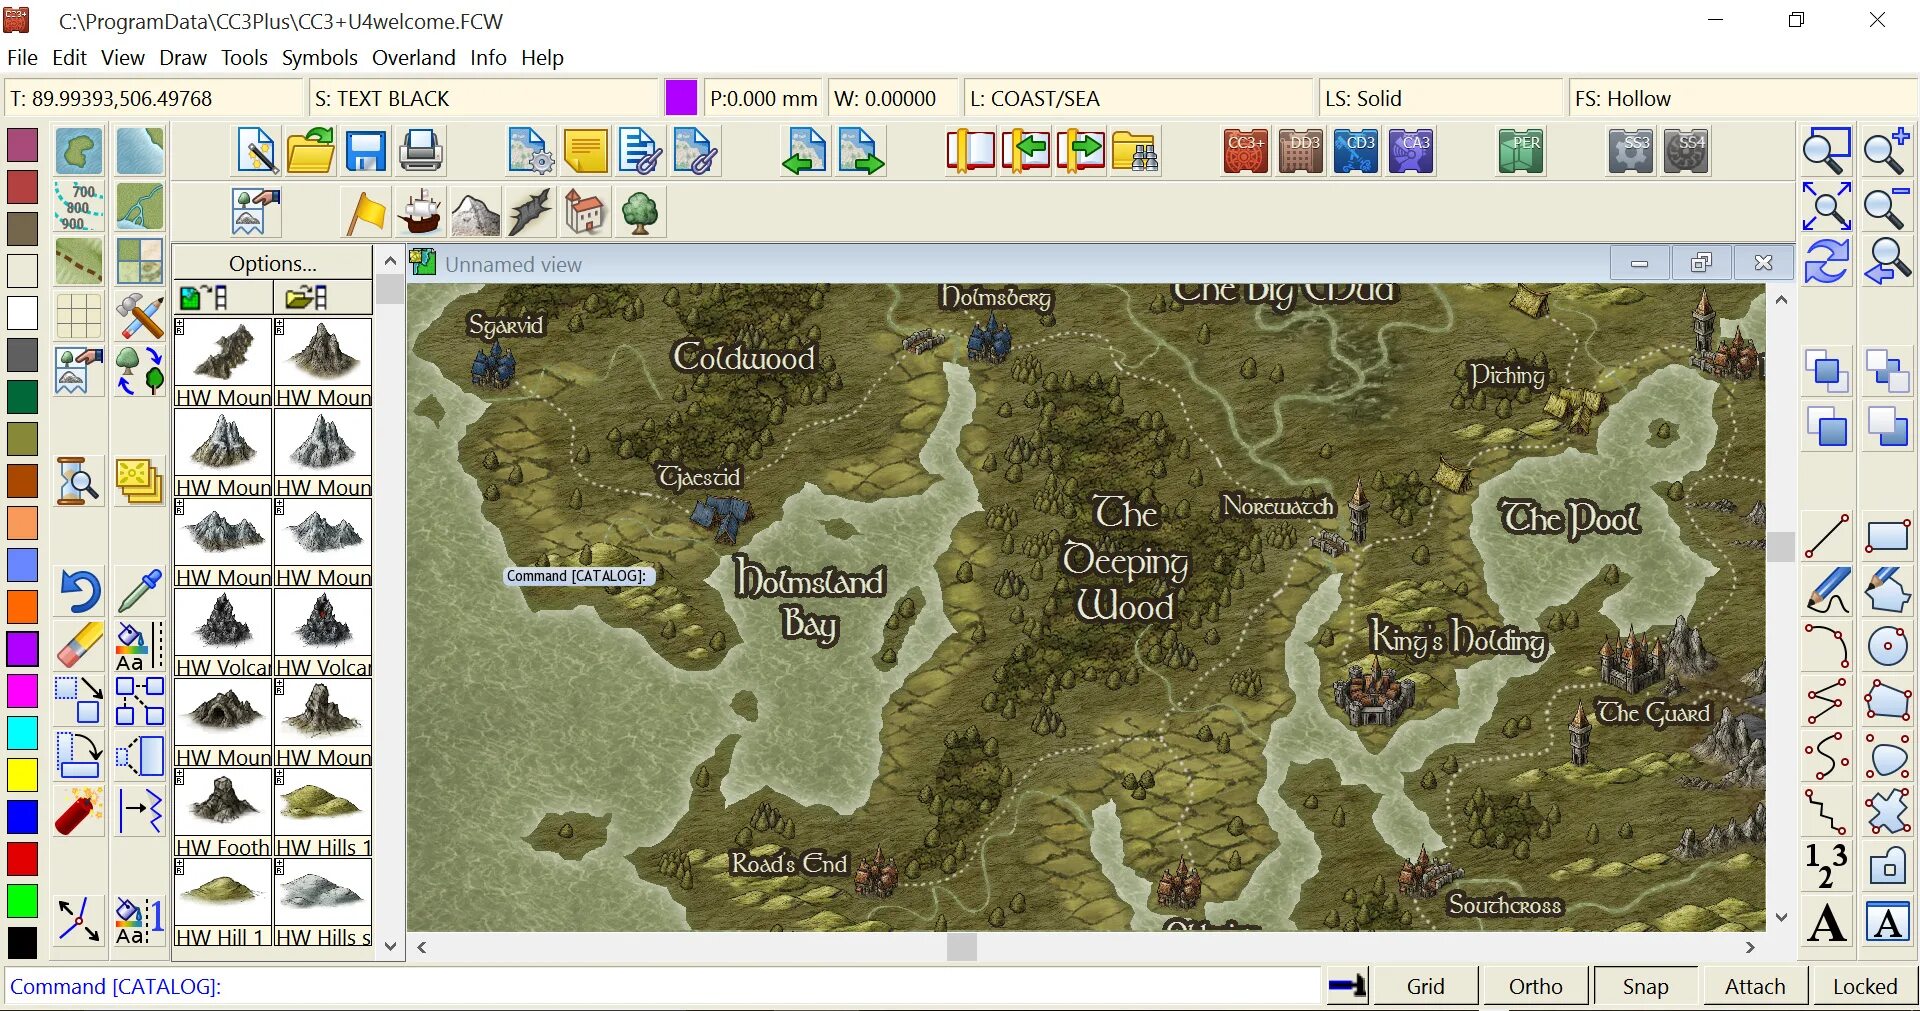Open the Overland menu
The width and height of the screenshot is (1920, 1011).
[414, 58]
